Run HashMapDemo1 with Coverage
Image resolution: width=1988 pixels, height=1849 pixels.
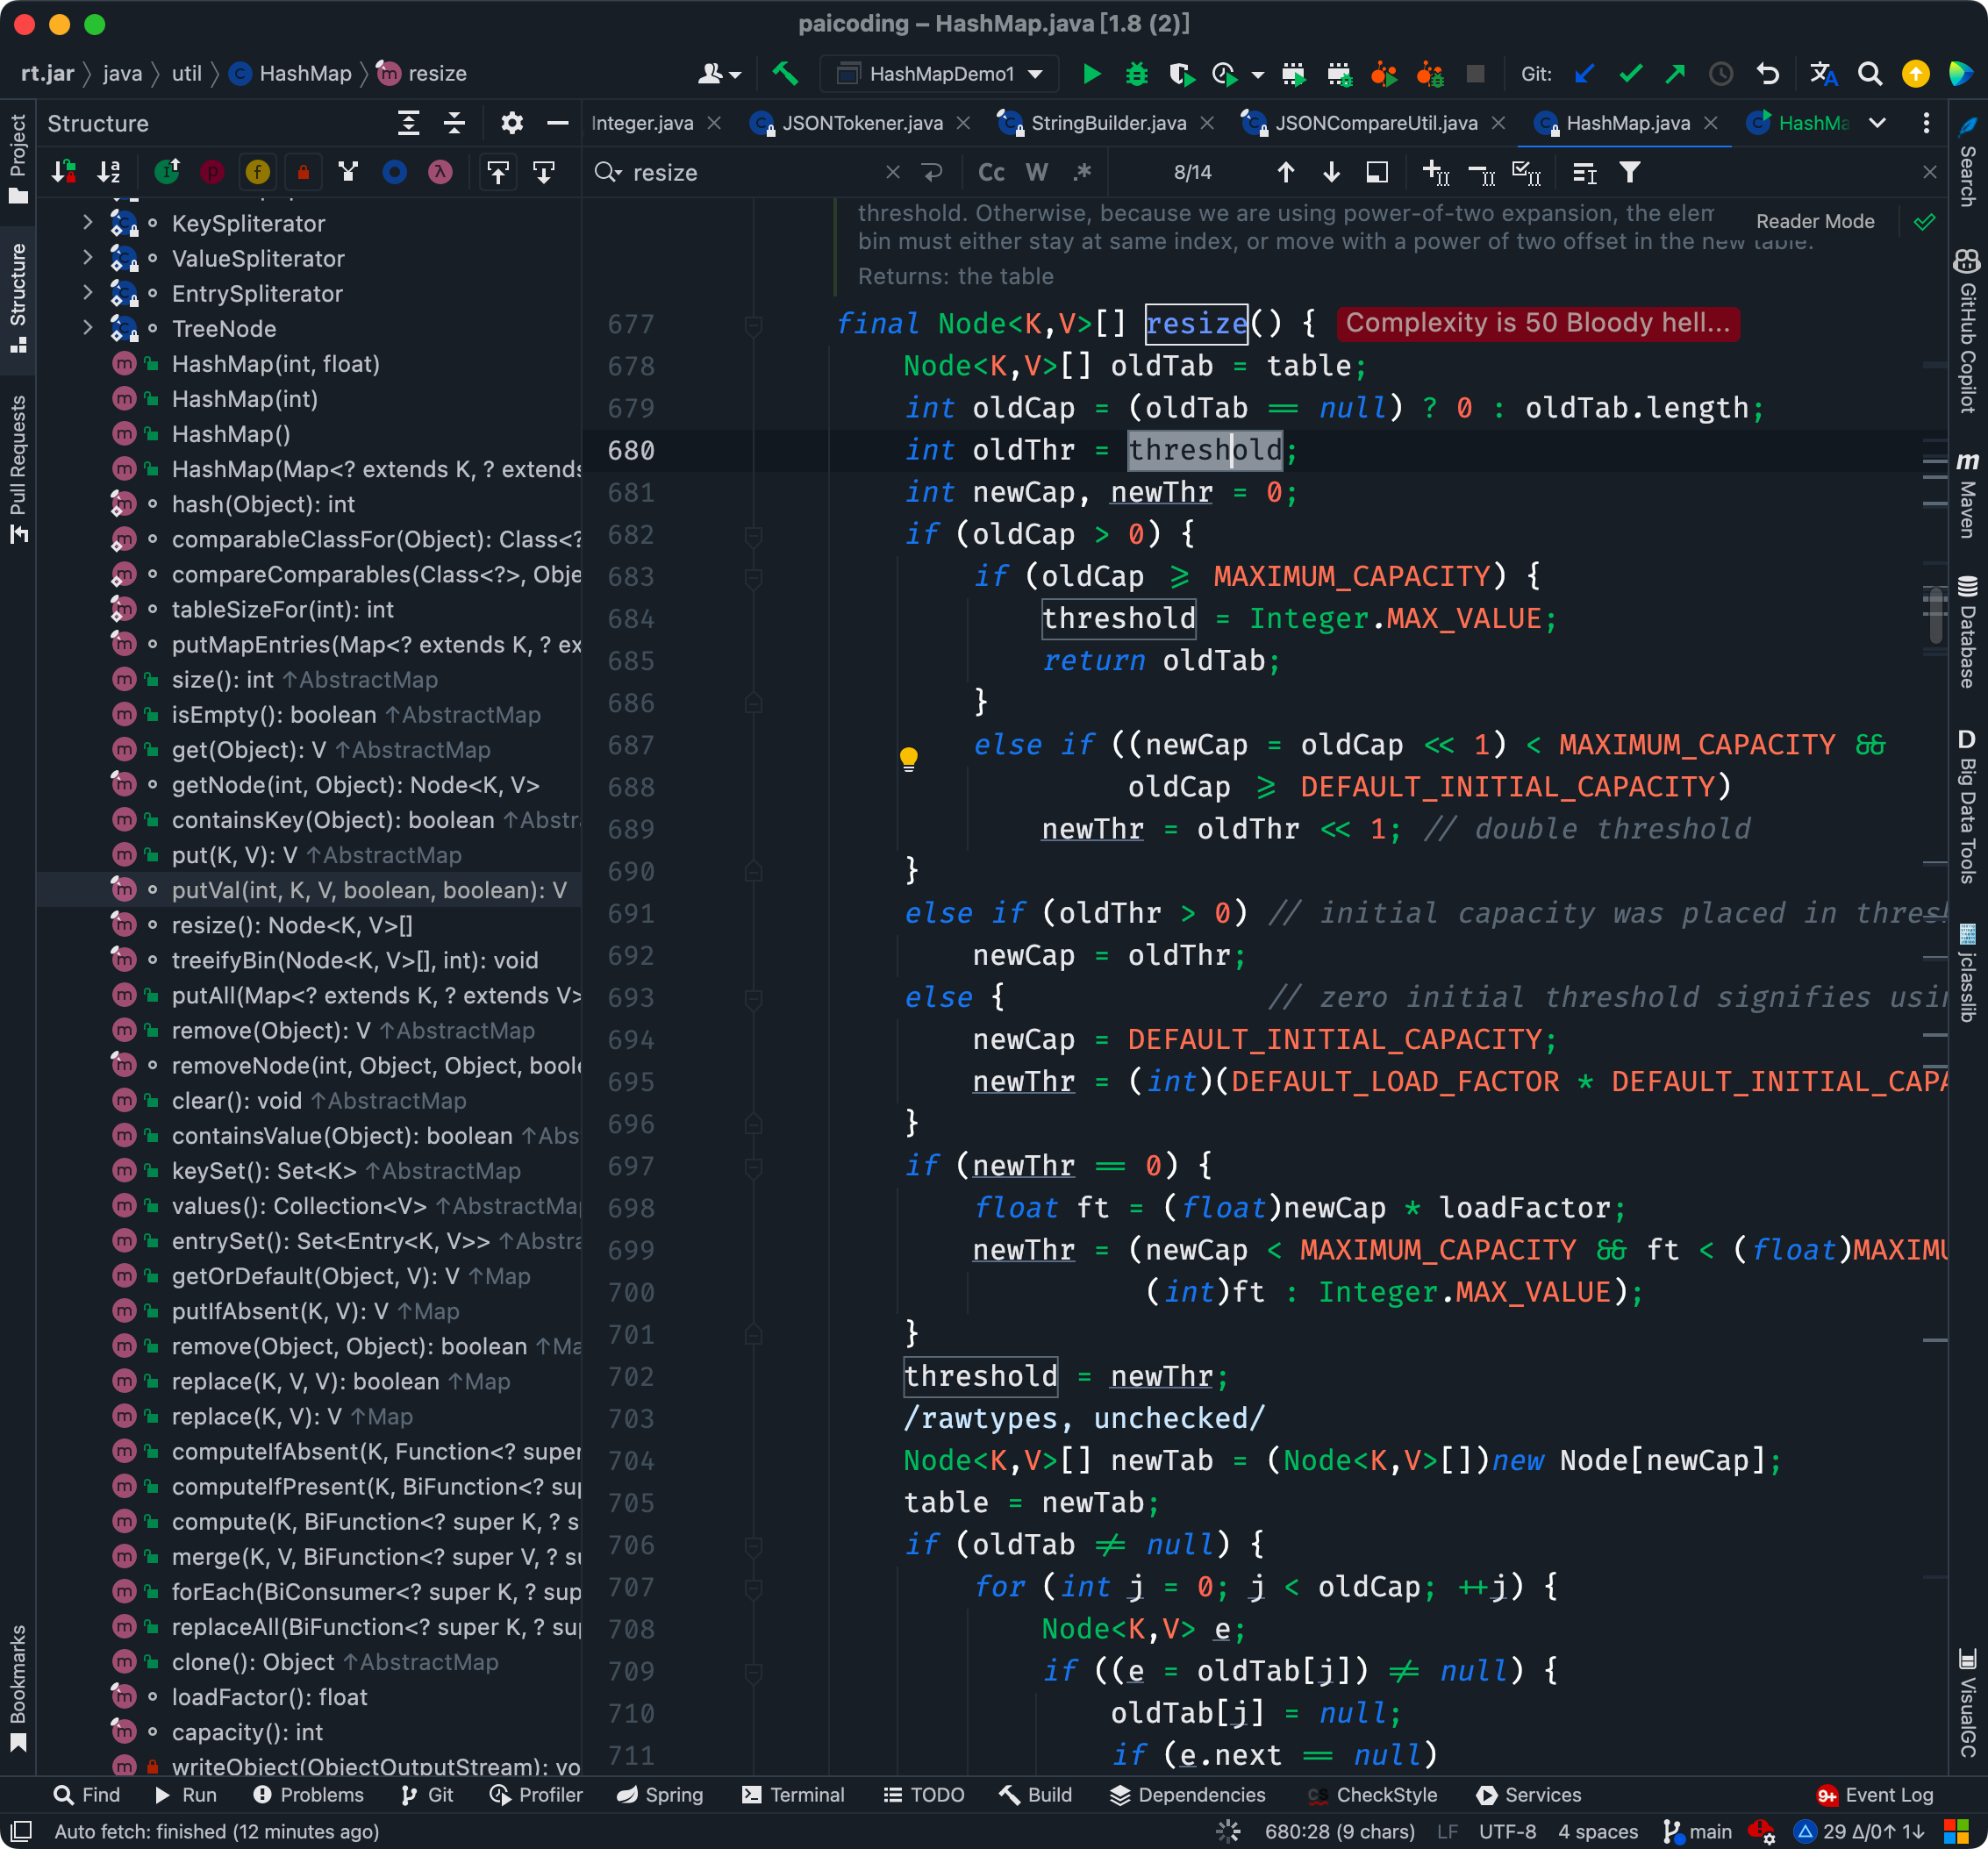coord(1181,74)
